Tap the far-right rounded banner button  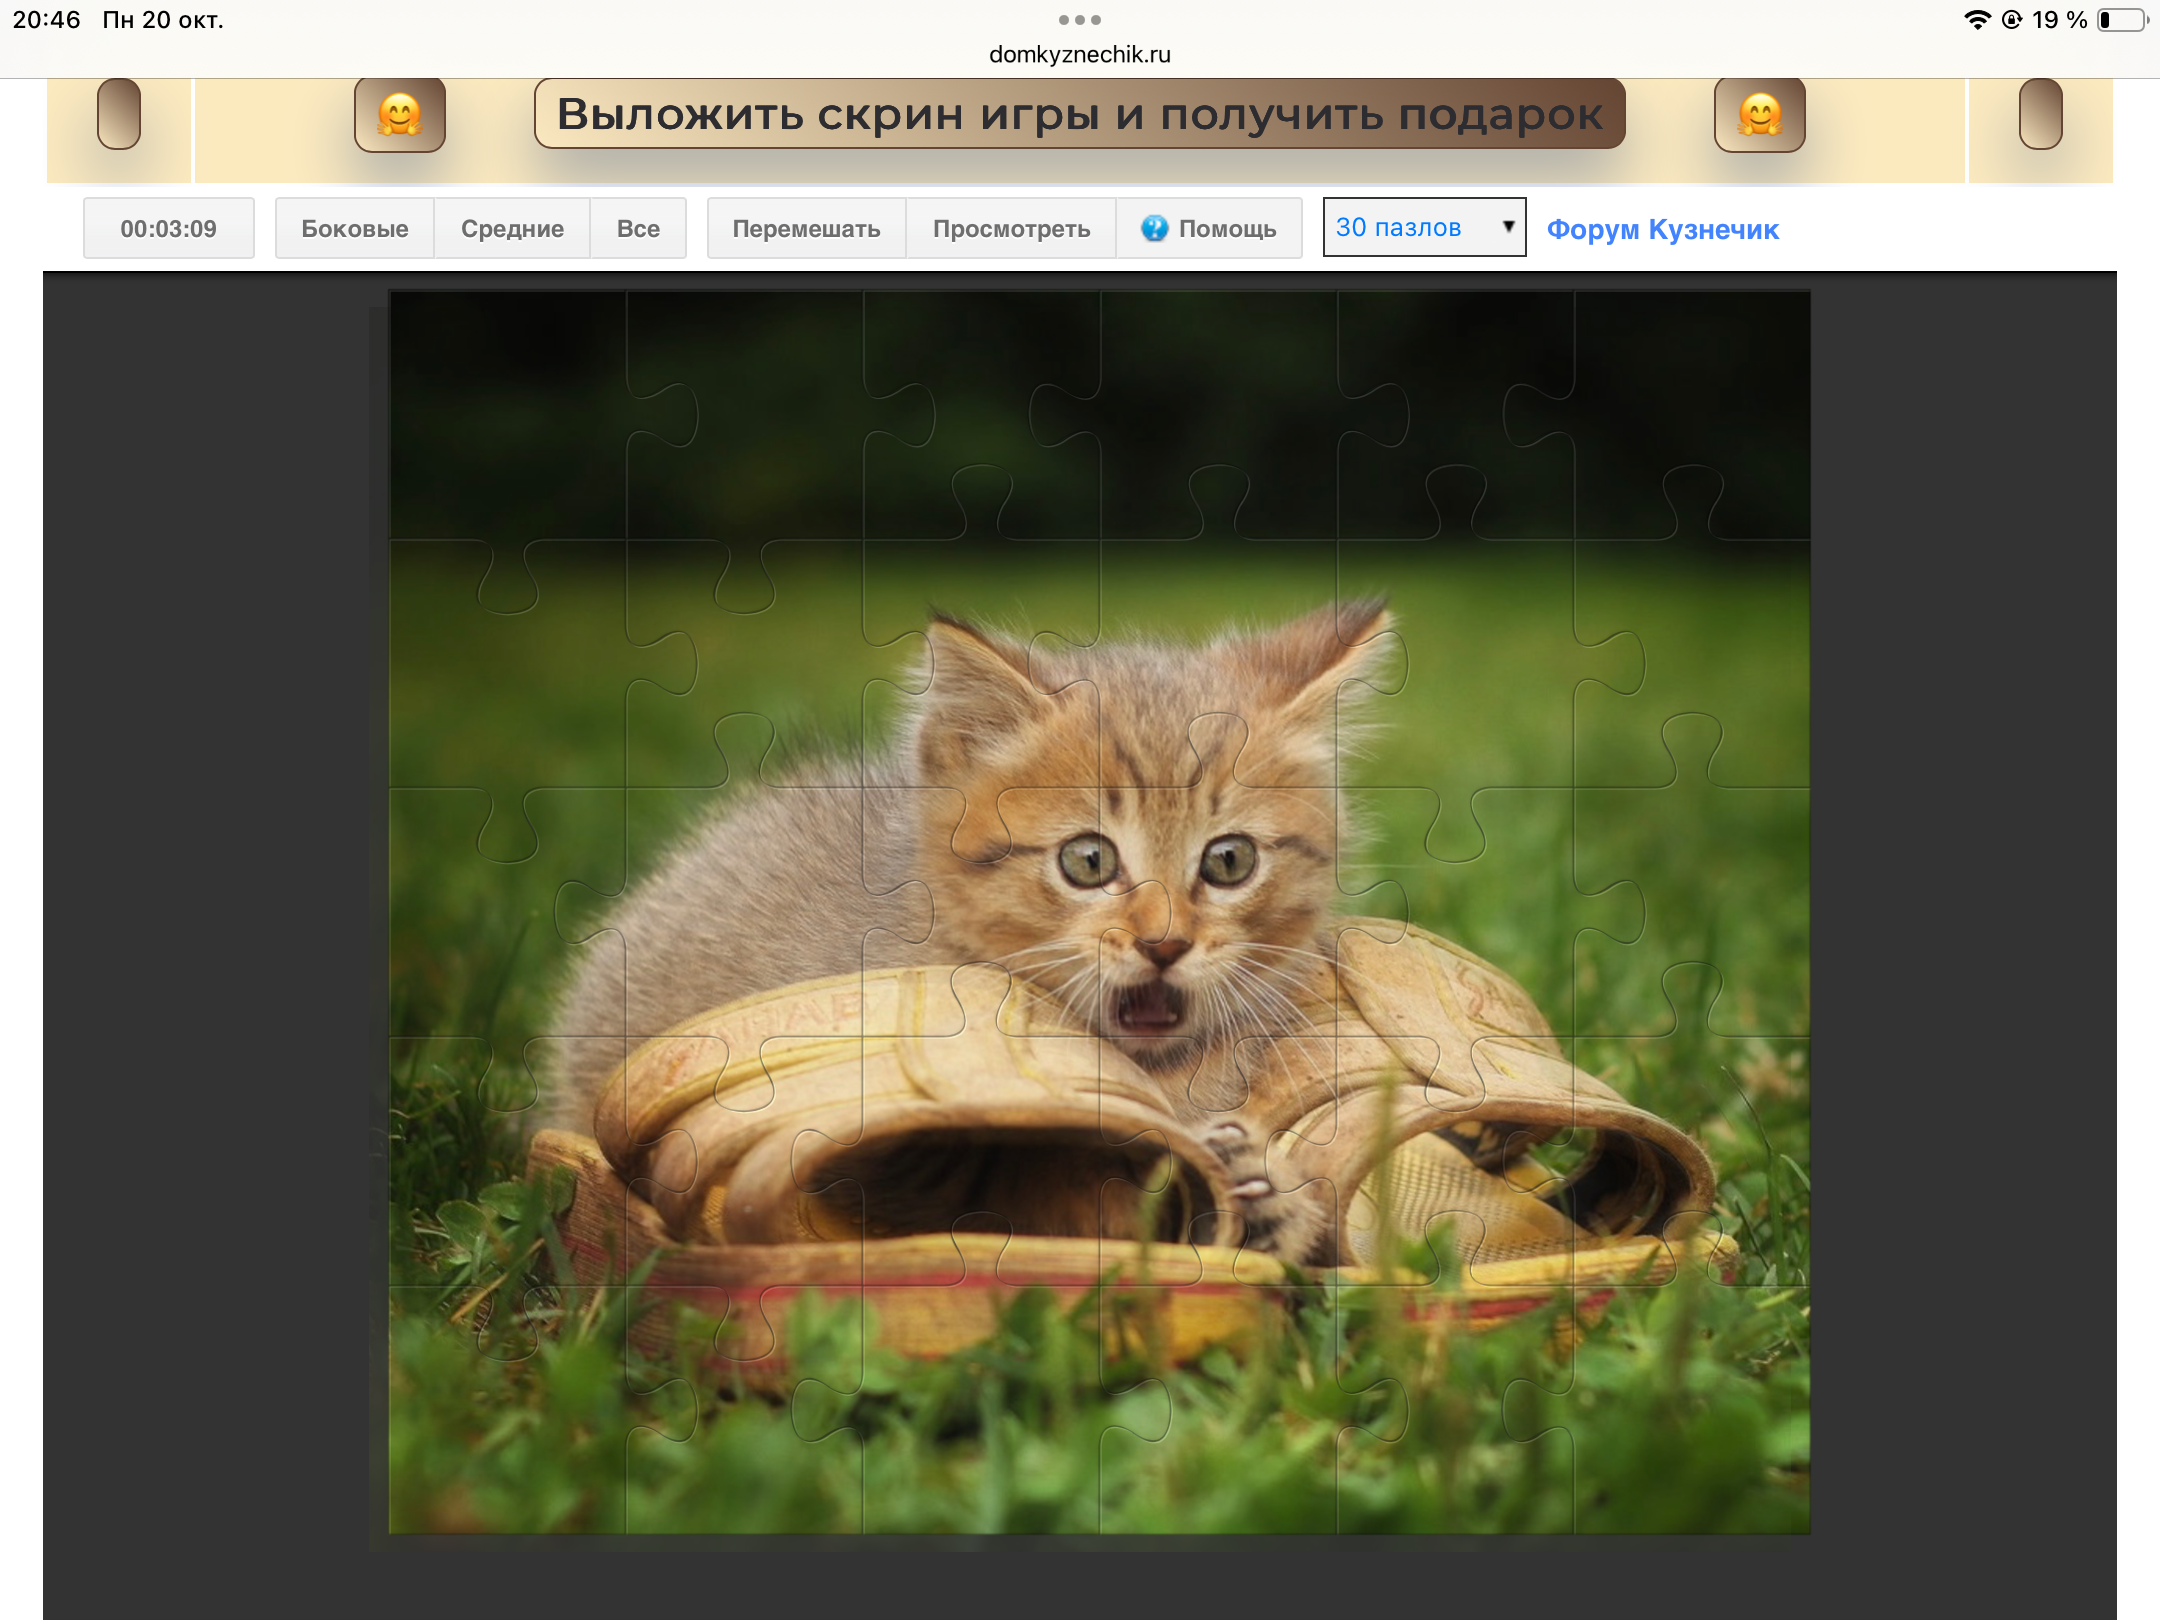pos(2040,114)
